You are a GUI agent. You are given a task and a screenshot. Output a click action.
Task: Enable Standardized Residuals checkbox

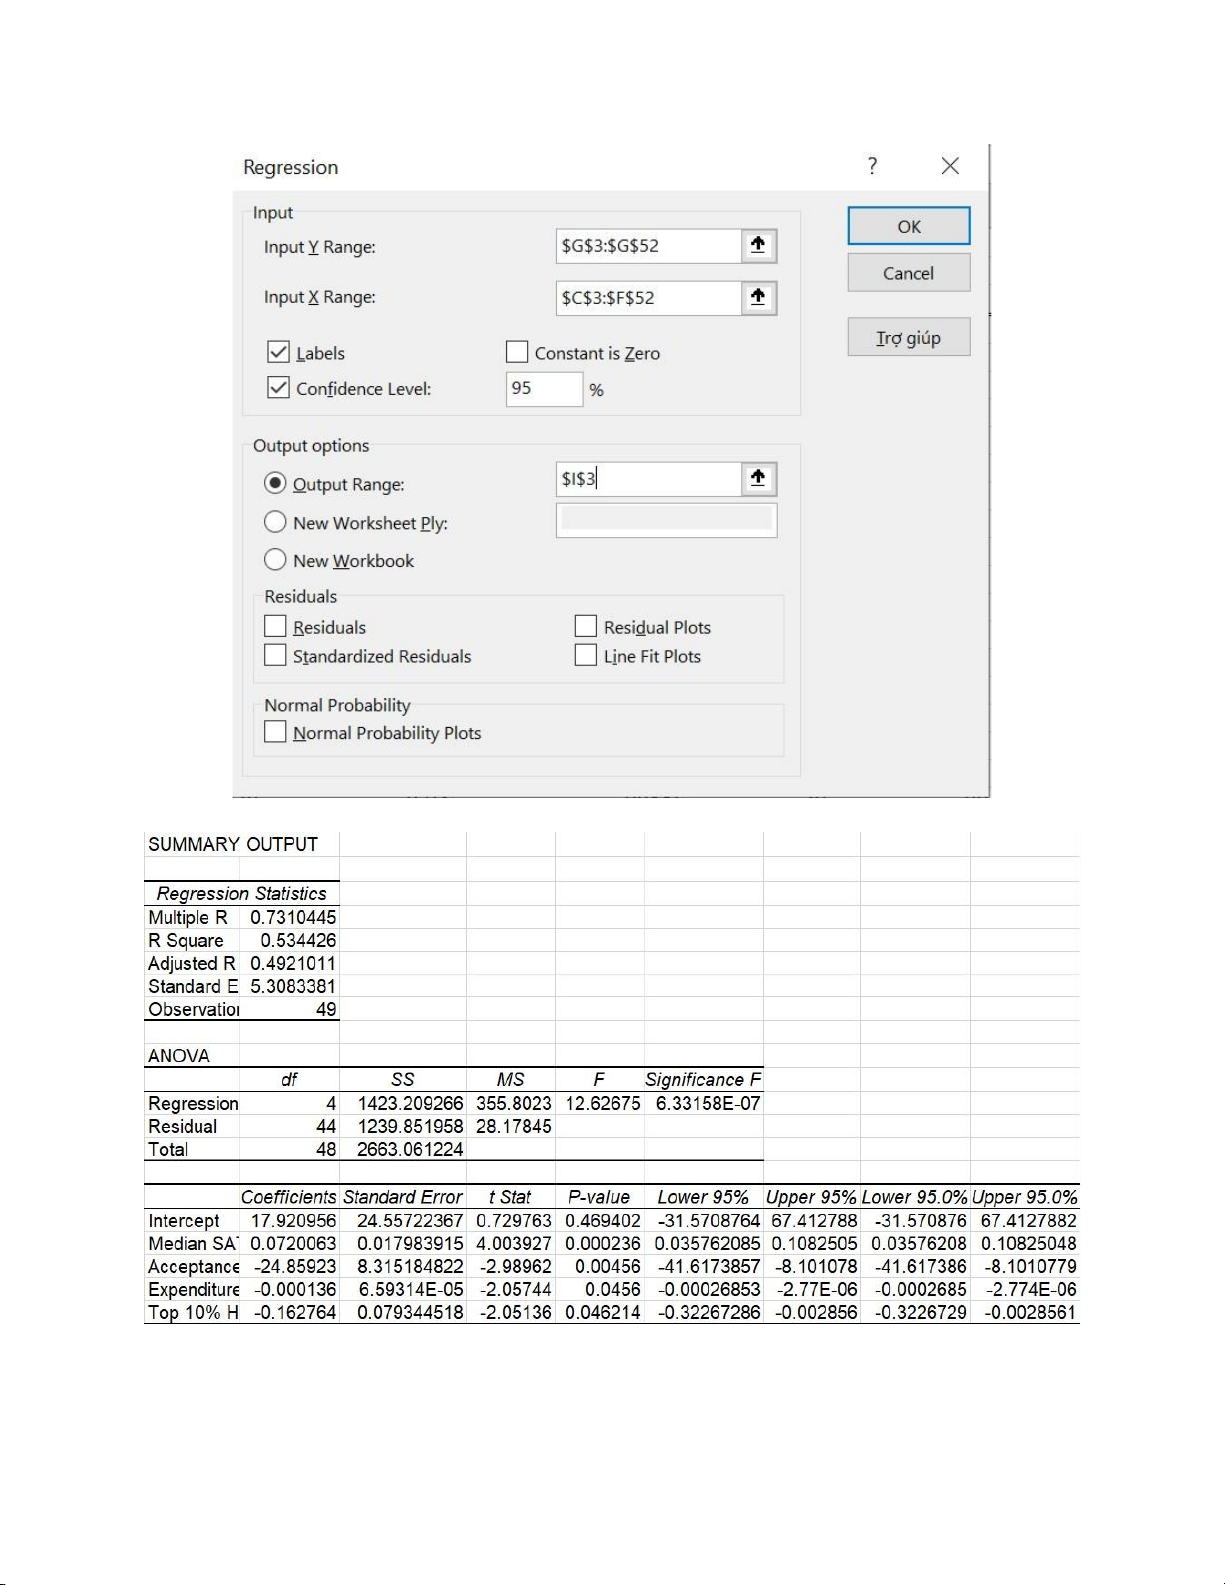(275, 655)
